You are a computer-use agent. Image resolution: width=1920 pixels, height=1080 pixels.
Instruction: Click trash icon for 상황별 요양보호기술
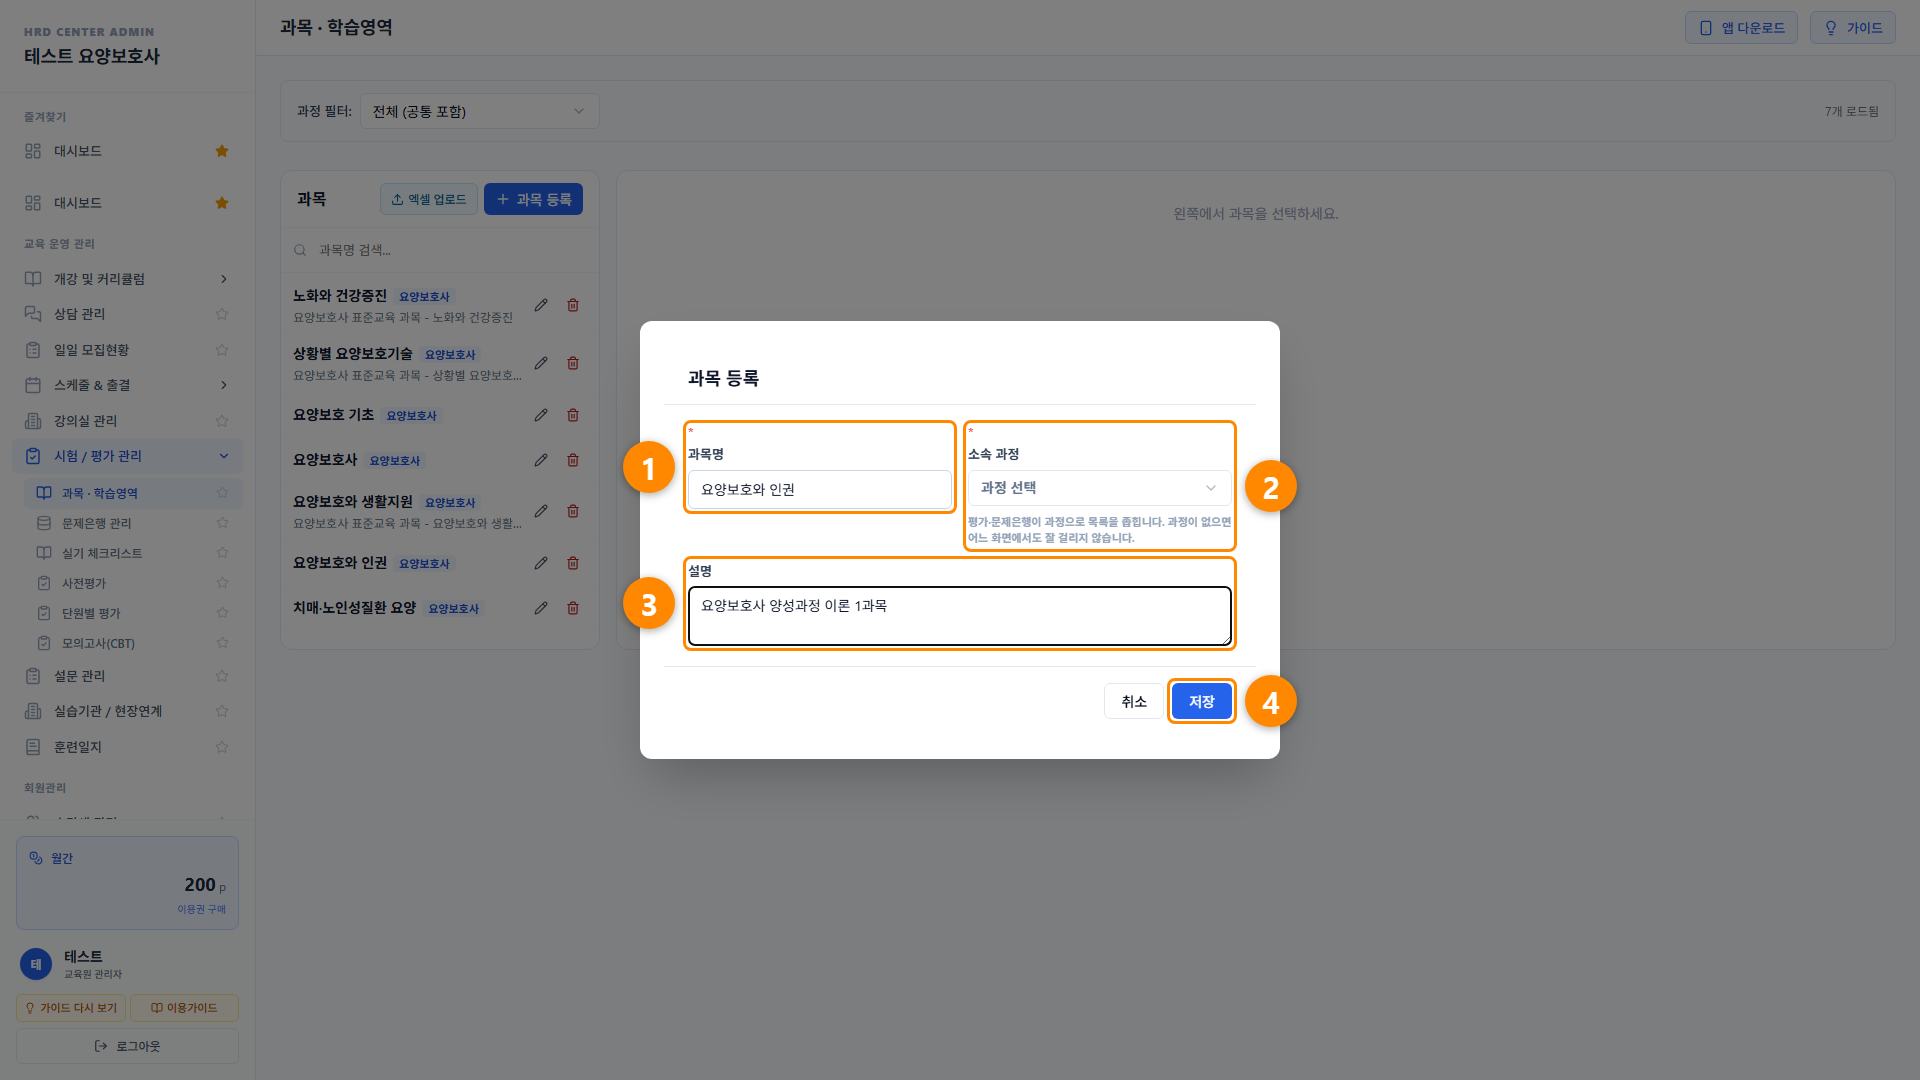(573, 363)
